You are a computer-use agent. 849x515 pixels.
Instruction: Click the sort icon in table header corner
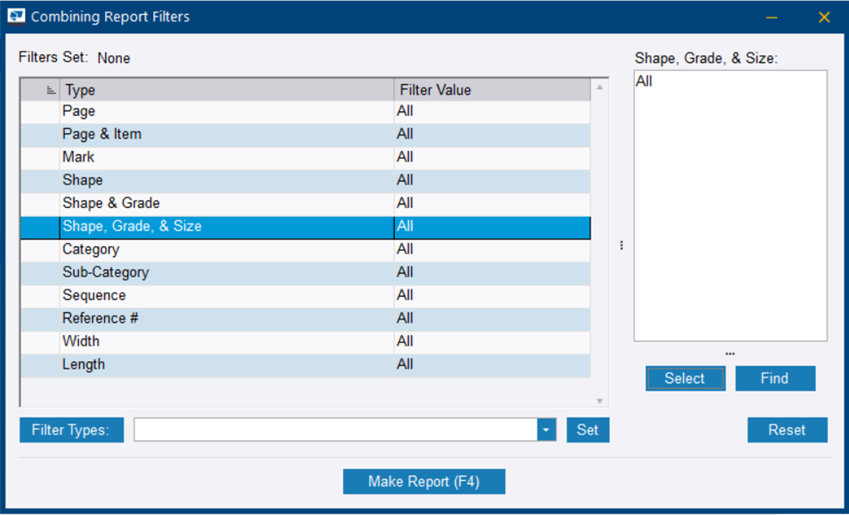point(51,90)
